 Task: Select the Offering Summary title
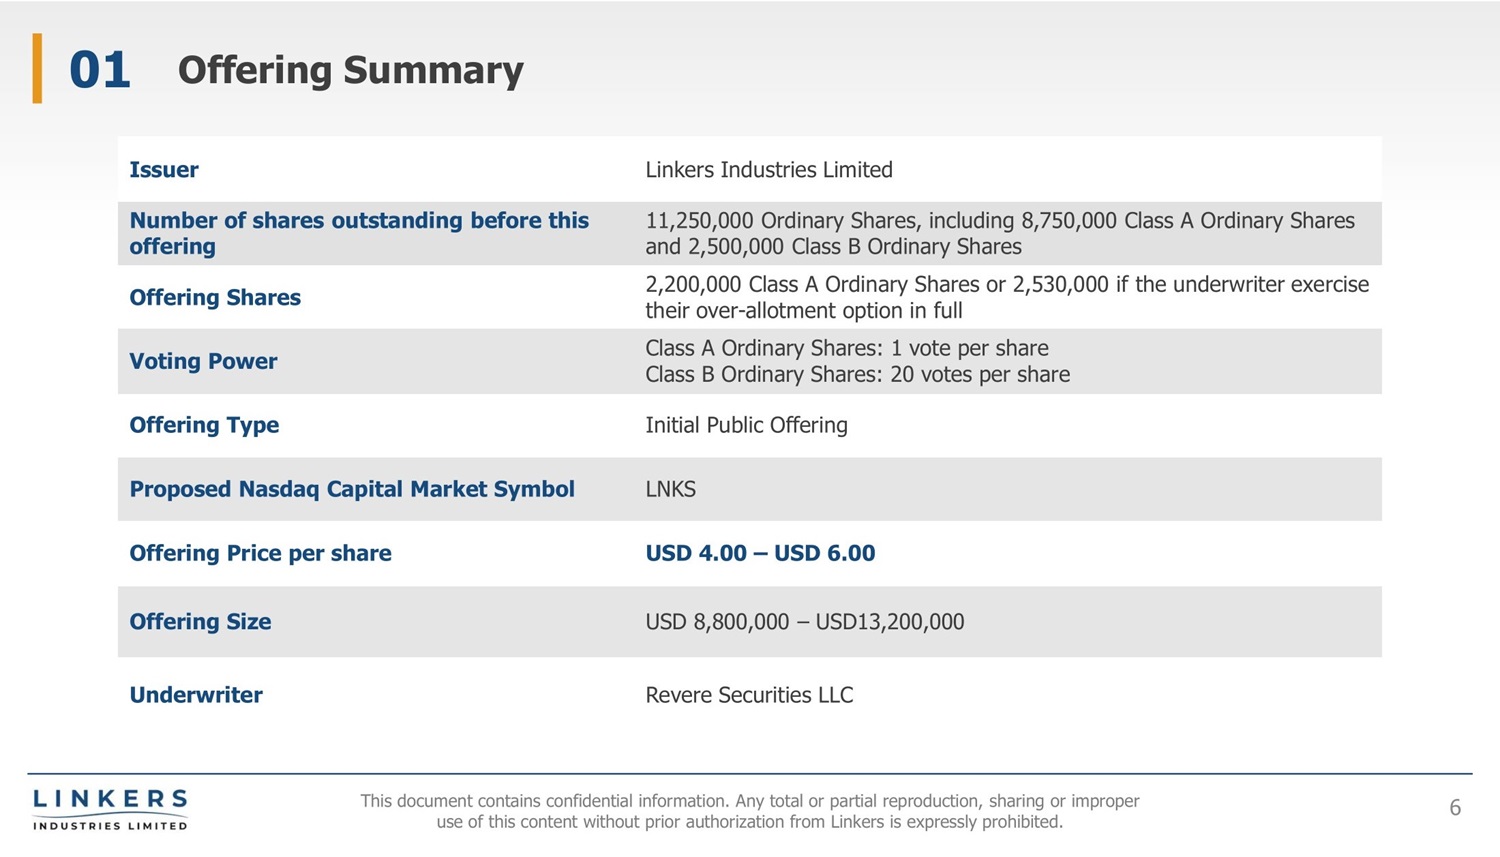click(350, 70)
